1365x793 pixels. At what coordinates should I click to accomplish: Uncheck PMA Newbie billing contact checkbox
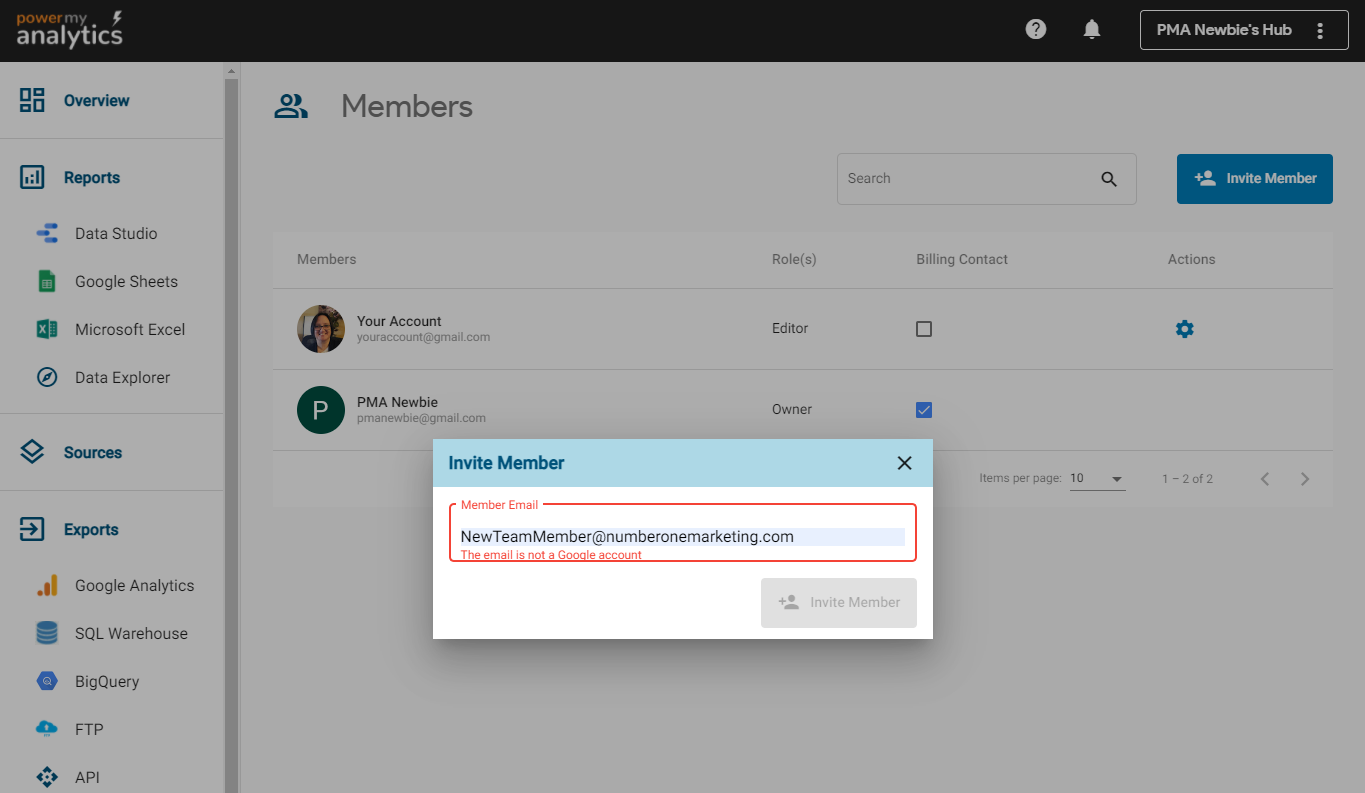coord(924,410)
